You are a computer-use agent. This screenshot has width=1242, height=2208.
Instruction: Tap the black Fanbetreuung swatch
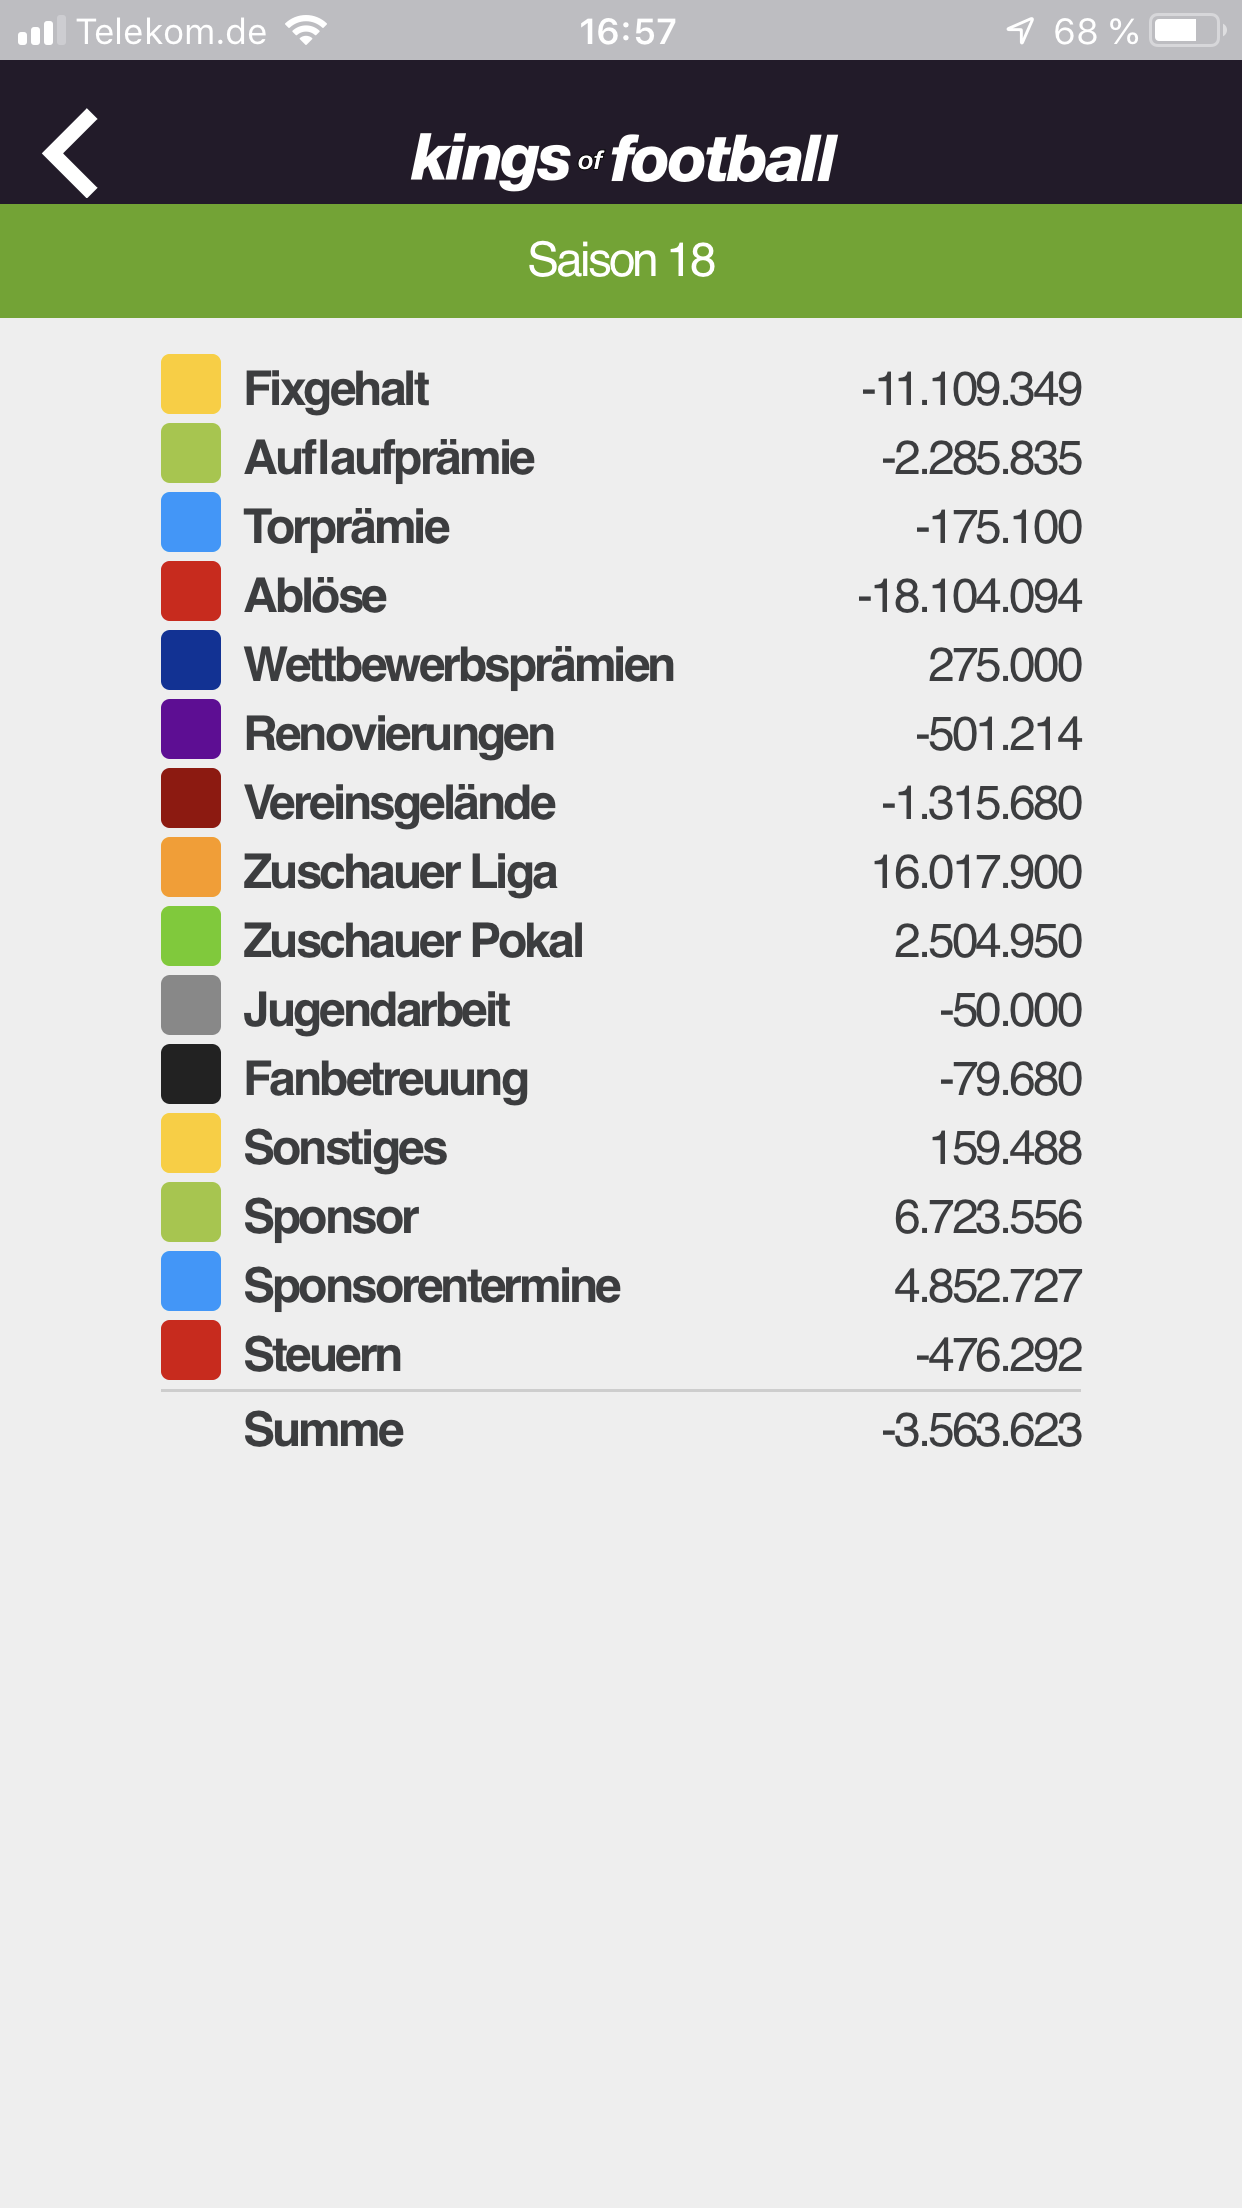coord(191,1074)
